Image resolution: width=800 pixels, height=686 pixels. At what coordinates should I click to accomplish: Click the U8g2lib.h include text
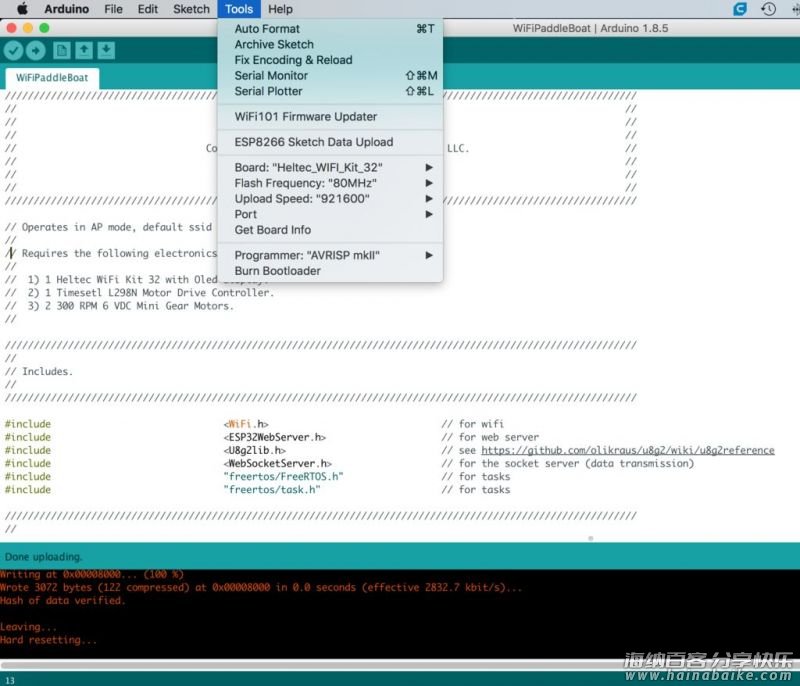(x=255, y=450)
